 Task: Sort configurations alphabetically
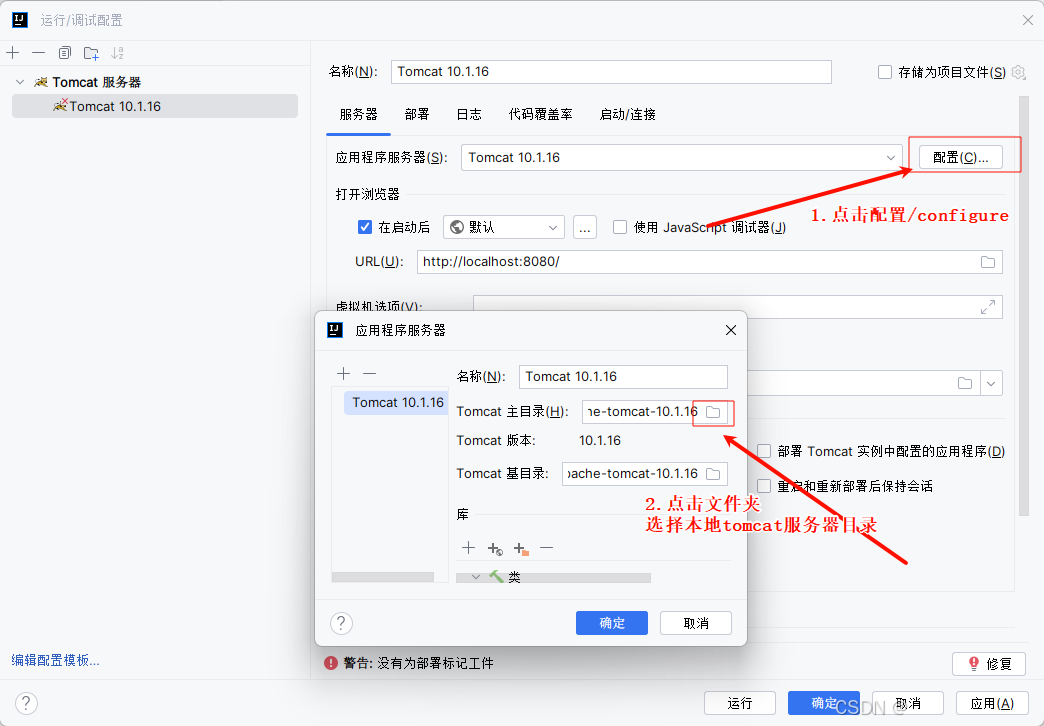point(117,53)
